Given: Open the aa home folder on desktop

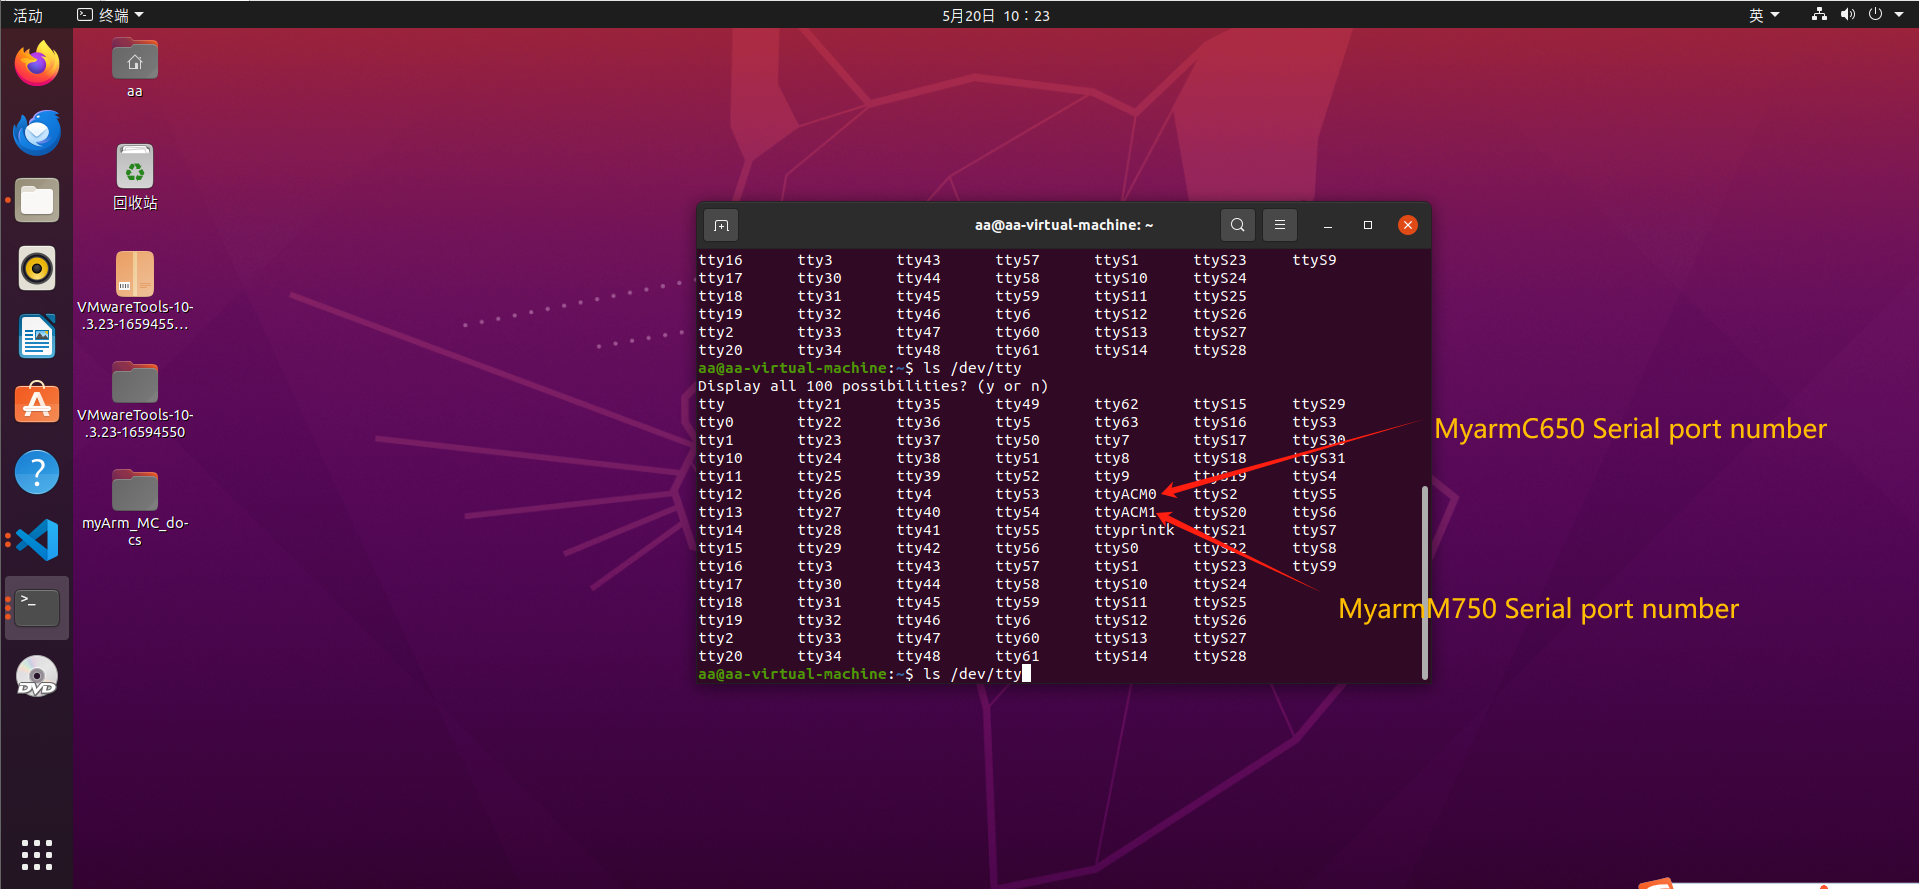Looking at the screenshot, I should click(x=134, y=68).
